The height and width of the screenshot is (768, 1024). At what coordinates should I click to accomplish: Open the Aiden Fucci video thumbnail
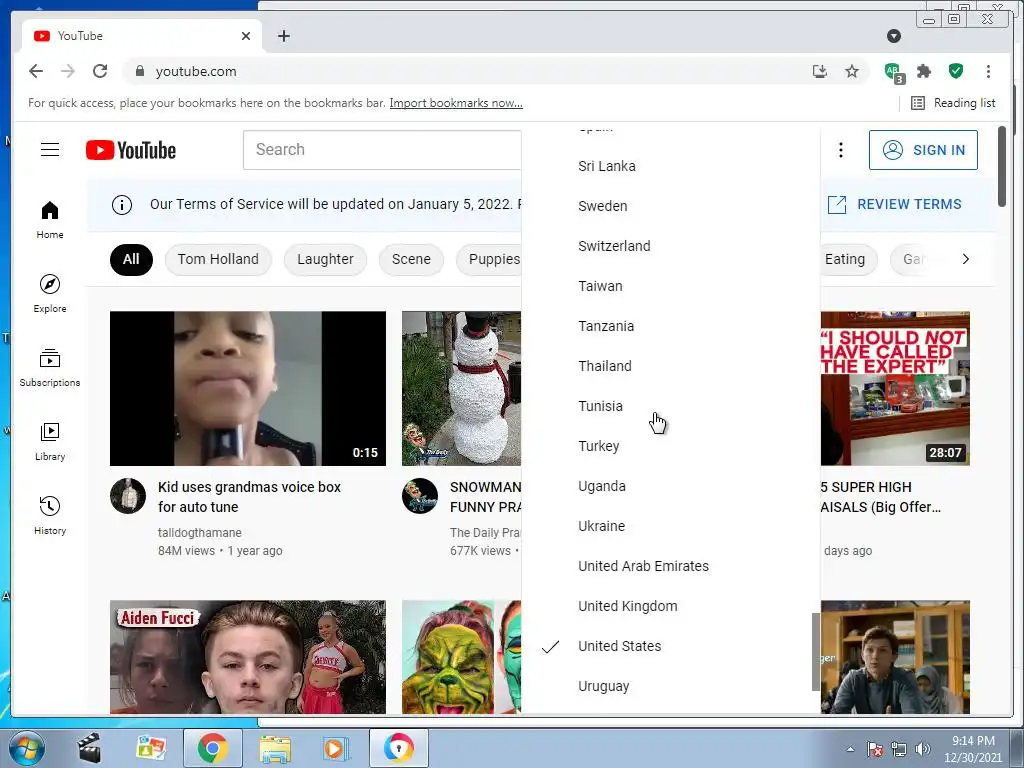coord(248,657)
